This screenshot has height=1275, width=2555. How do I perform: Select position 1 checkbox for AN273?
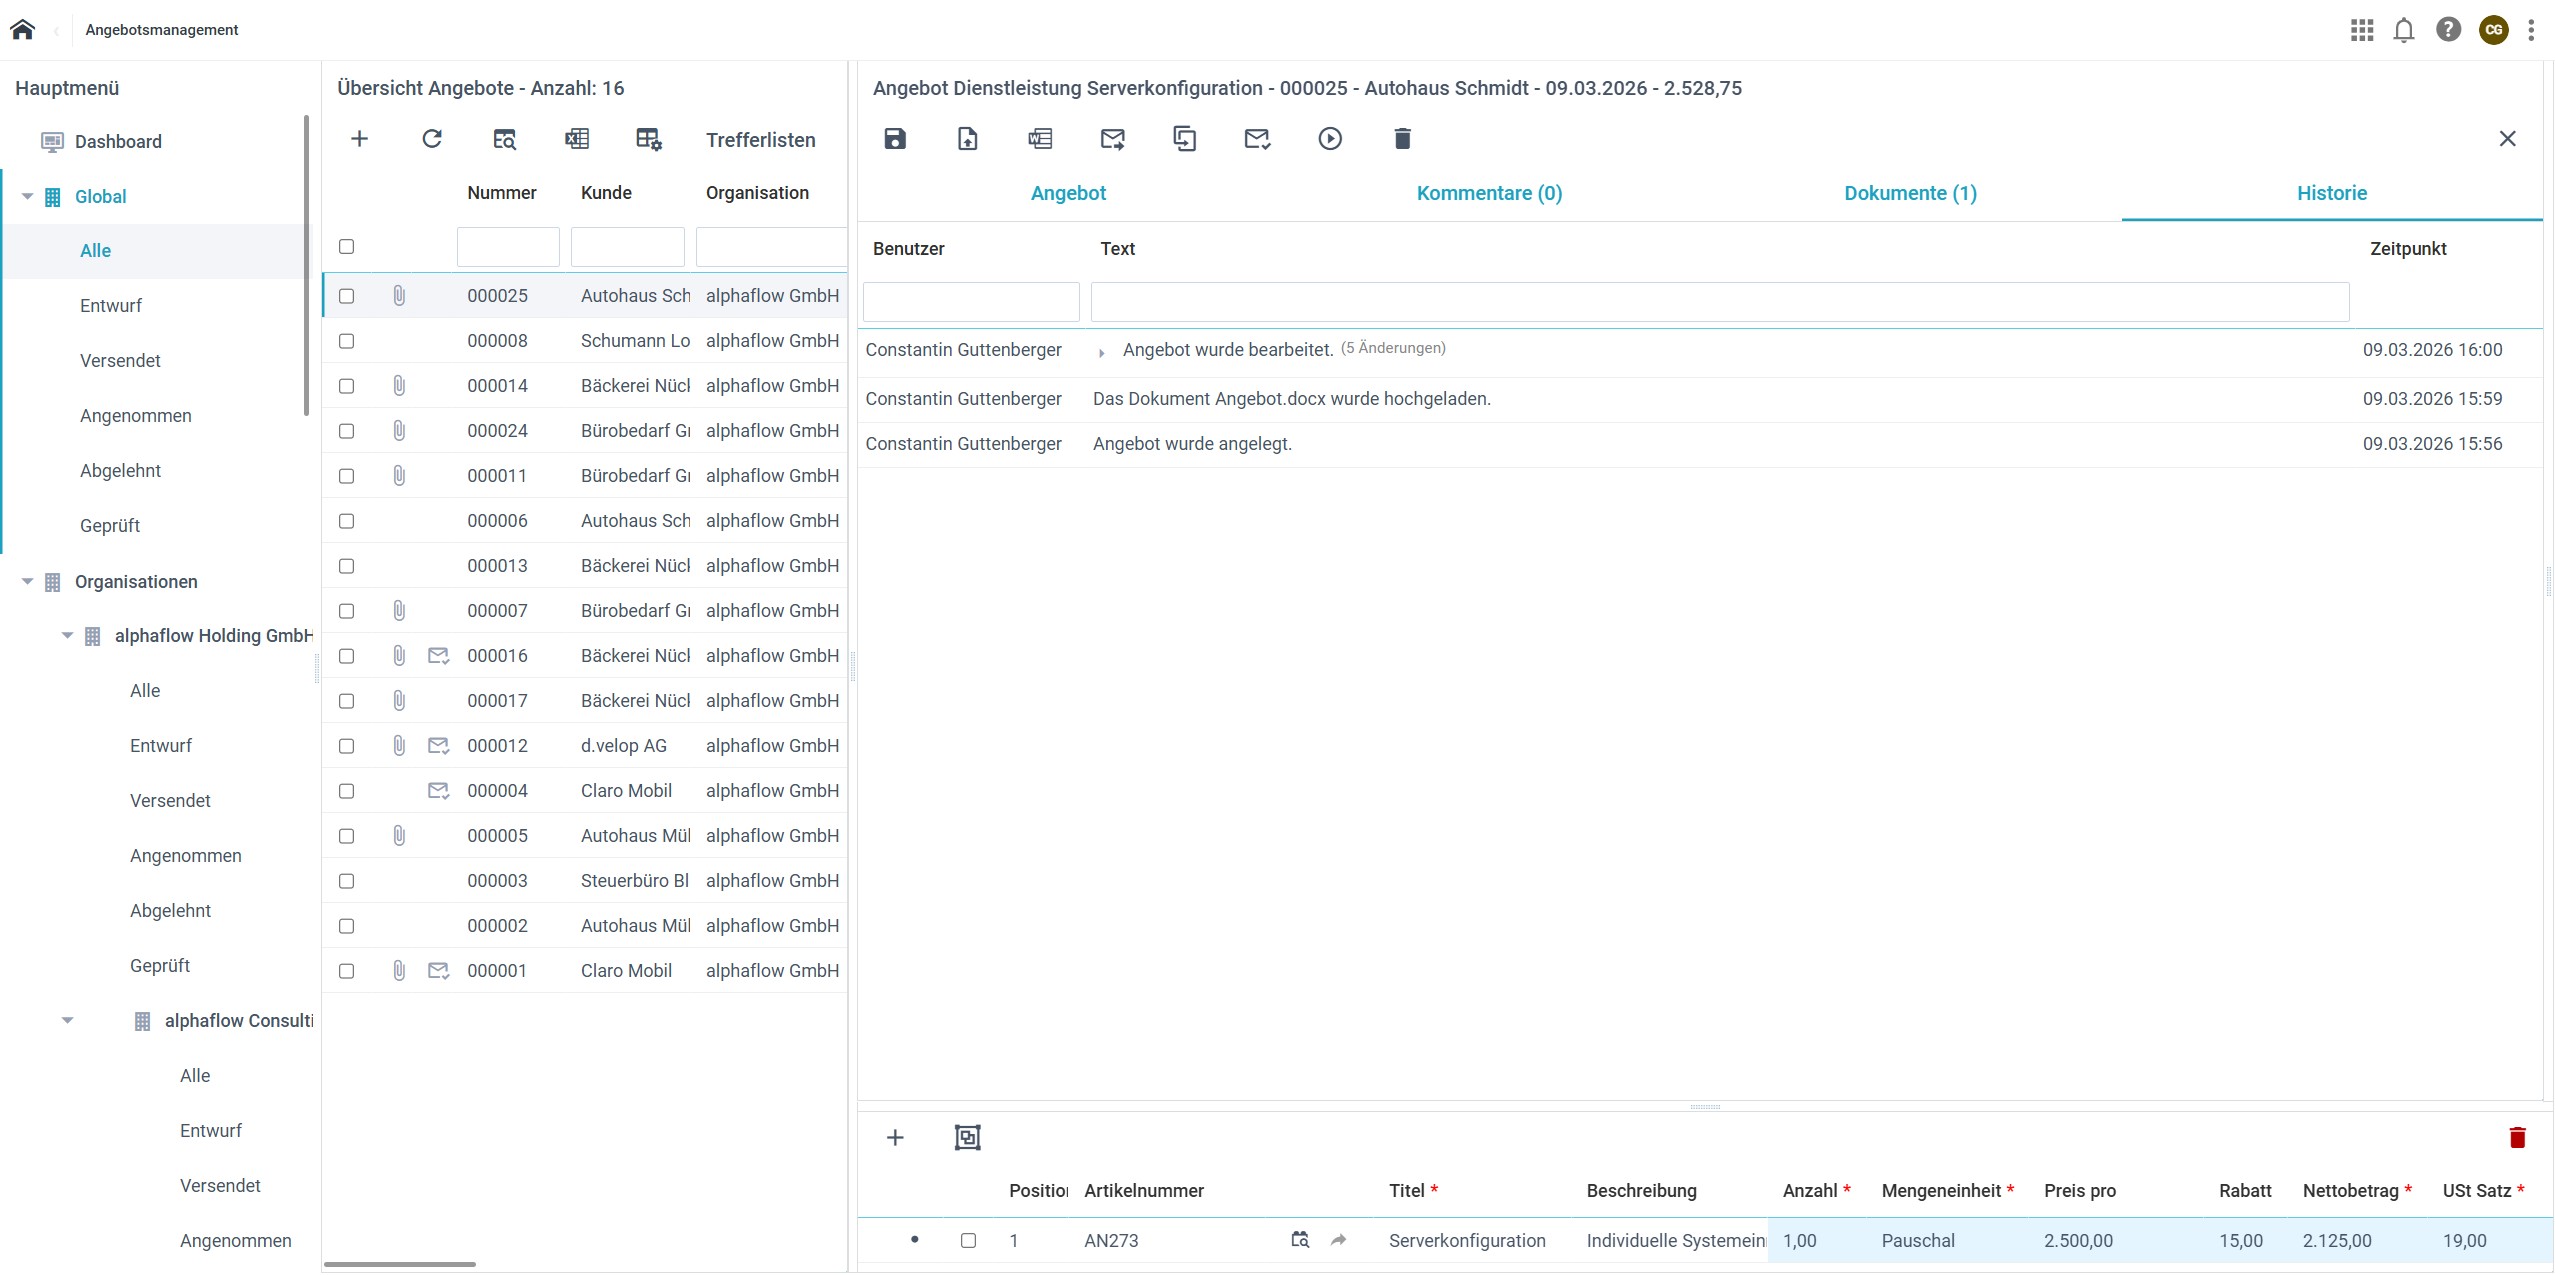[x=968, y=1240]
